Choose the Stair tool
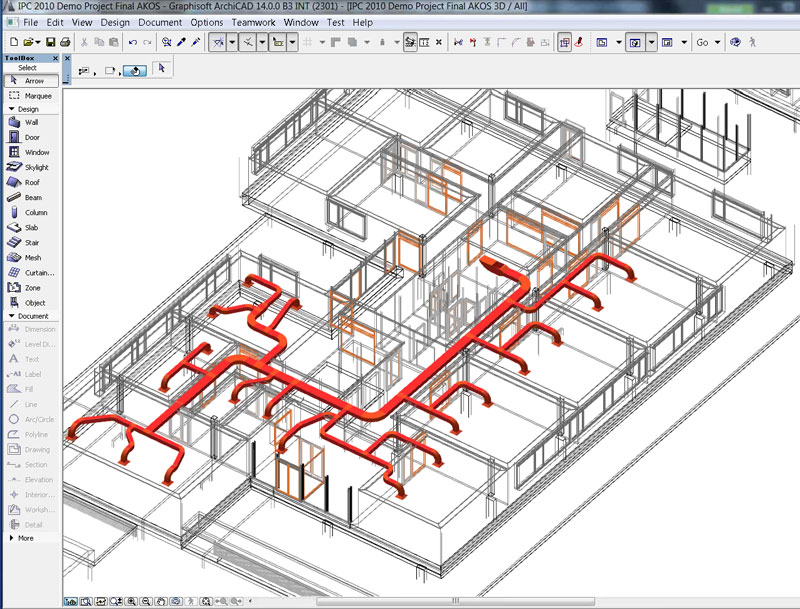 click(x=31, y=242)
